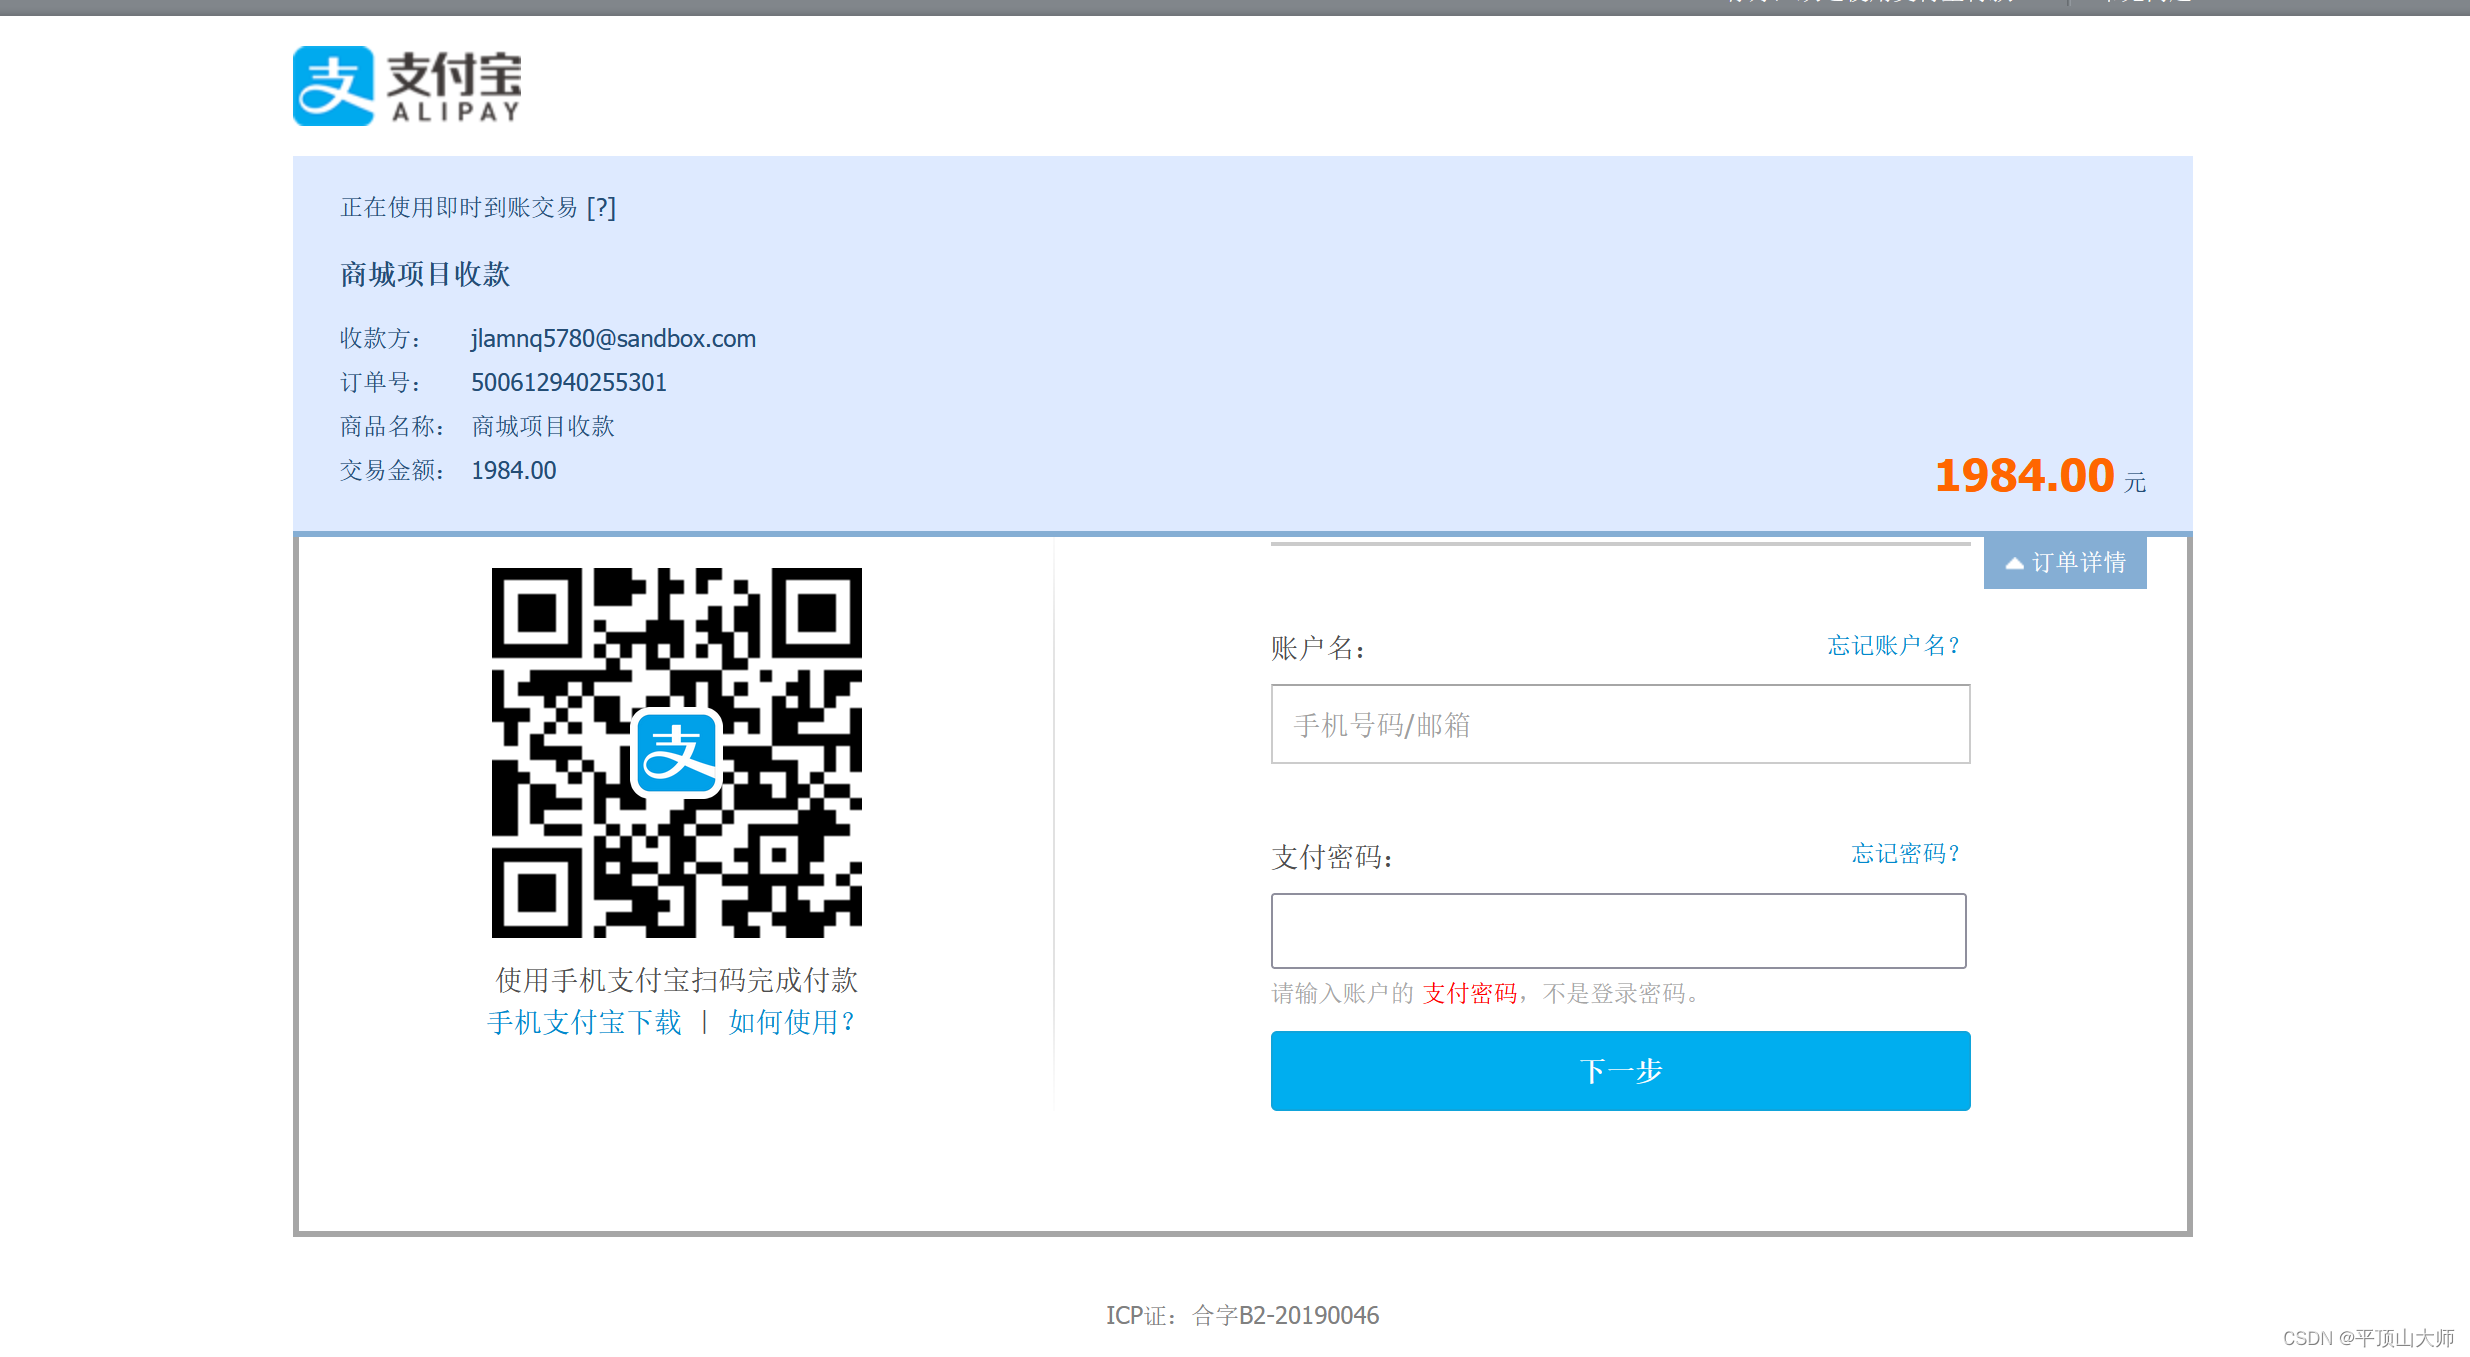Click the red 支付密码 hint text
The image size is (2470, 1357).
point(1470,993)
